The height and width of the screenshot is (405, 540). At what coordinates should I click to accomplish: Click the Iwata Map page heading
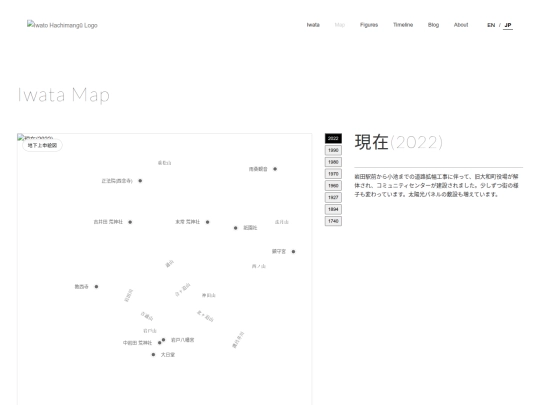coord(64,95)
